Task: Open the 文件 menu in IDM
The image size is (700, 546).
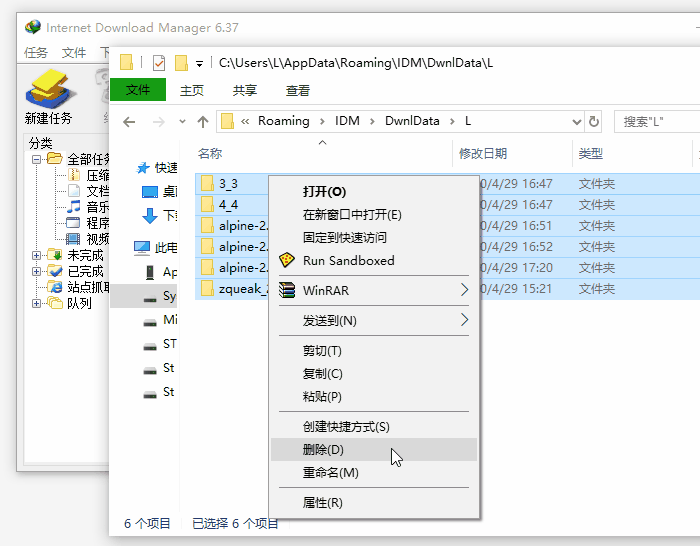Action: (74, 53)
